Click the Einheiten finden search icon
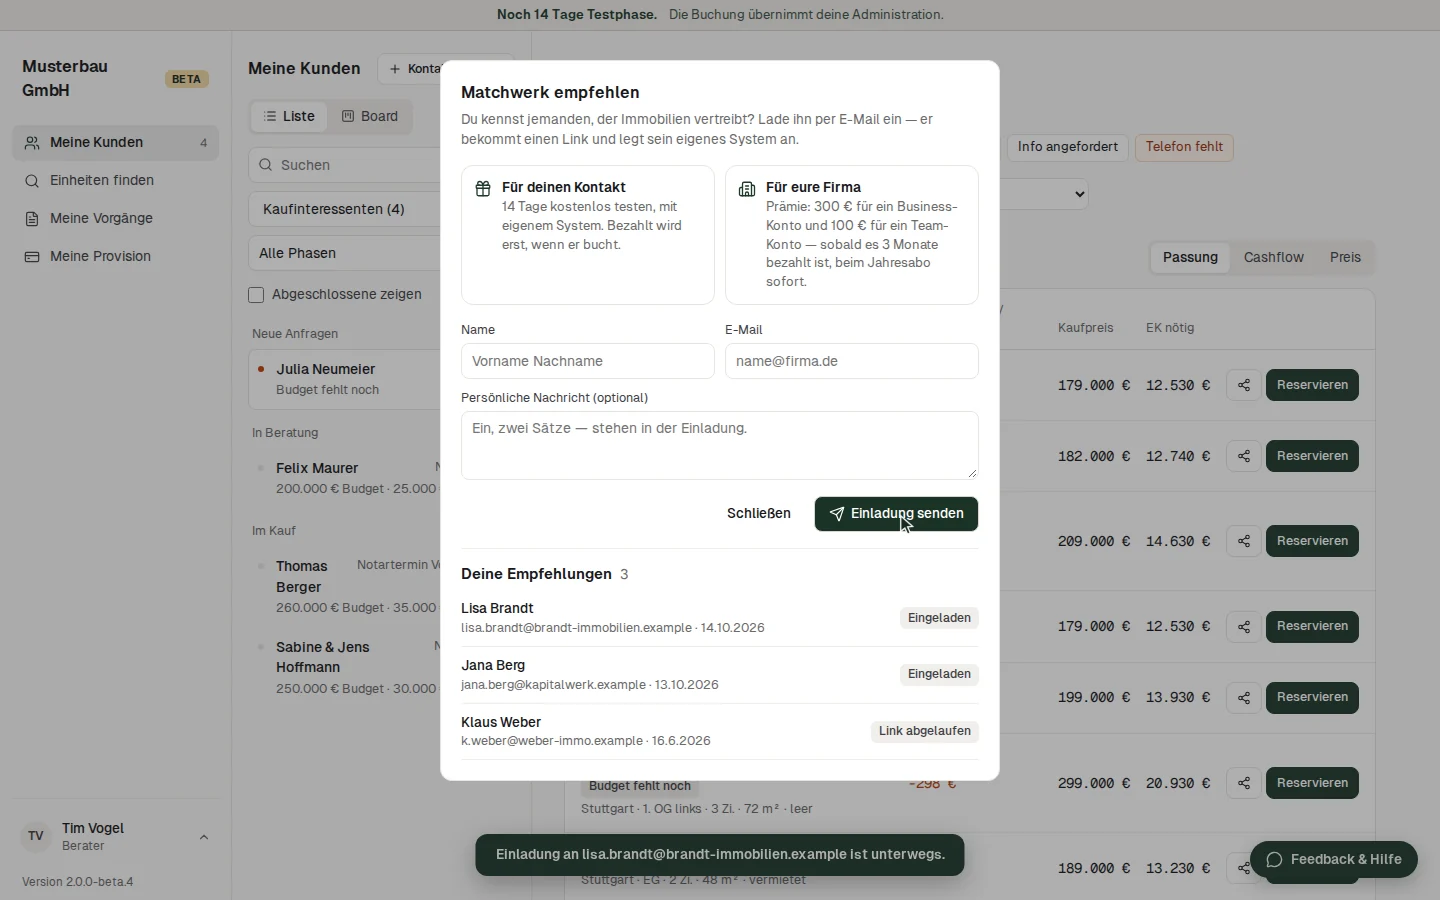 32,181
